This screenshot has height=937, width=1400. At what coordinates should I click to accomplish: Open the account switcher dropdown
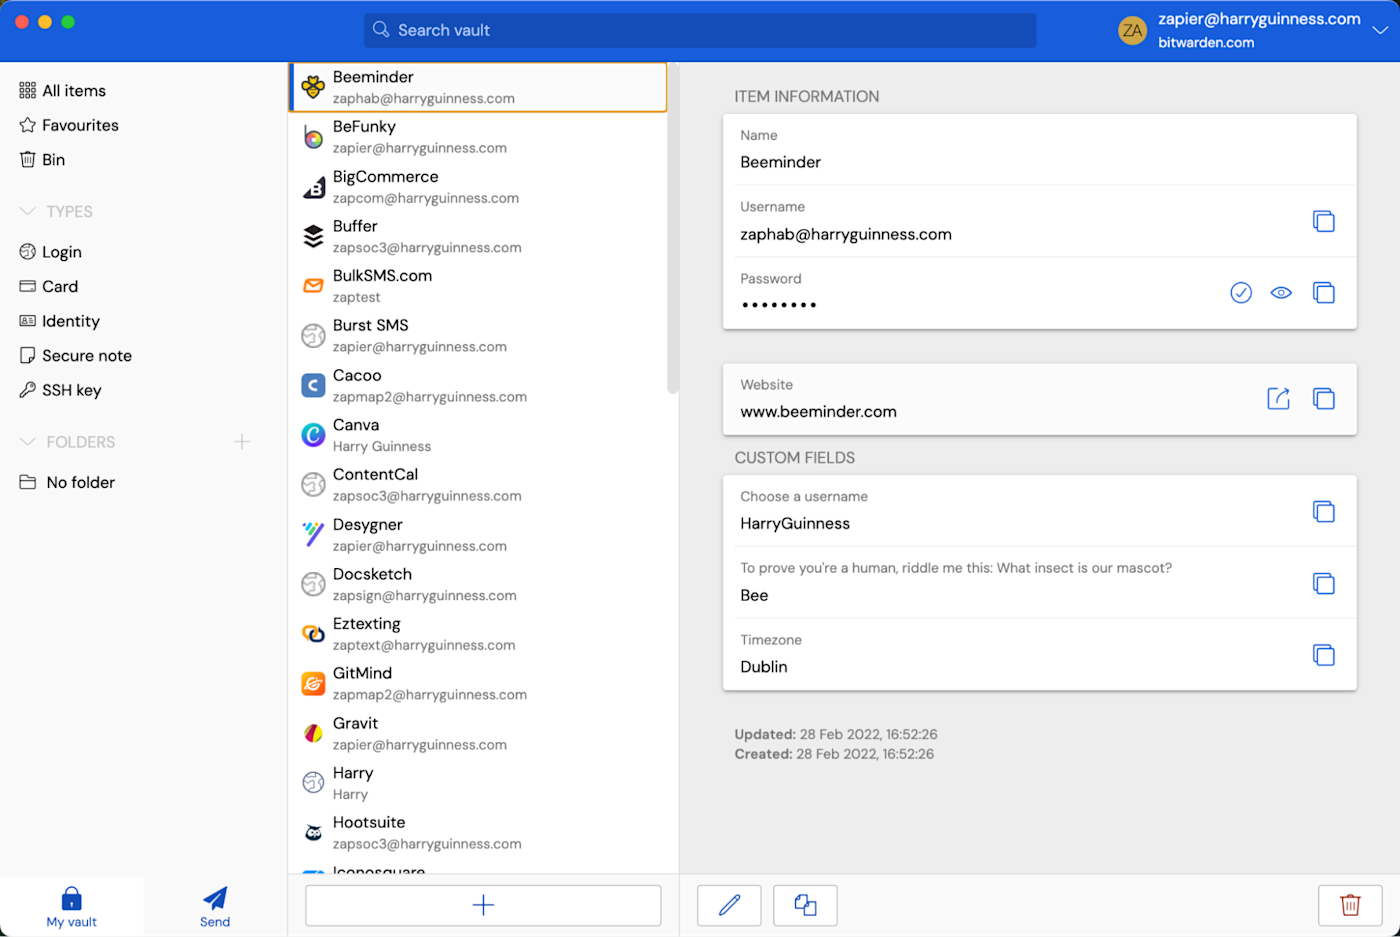pyautogui.click(x=1380, y=30)
